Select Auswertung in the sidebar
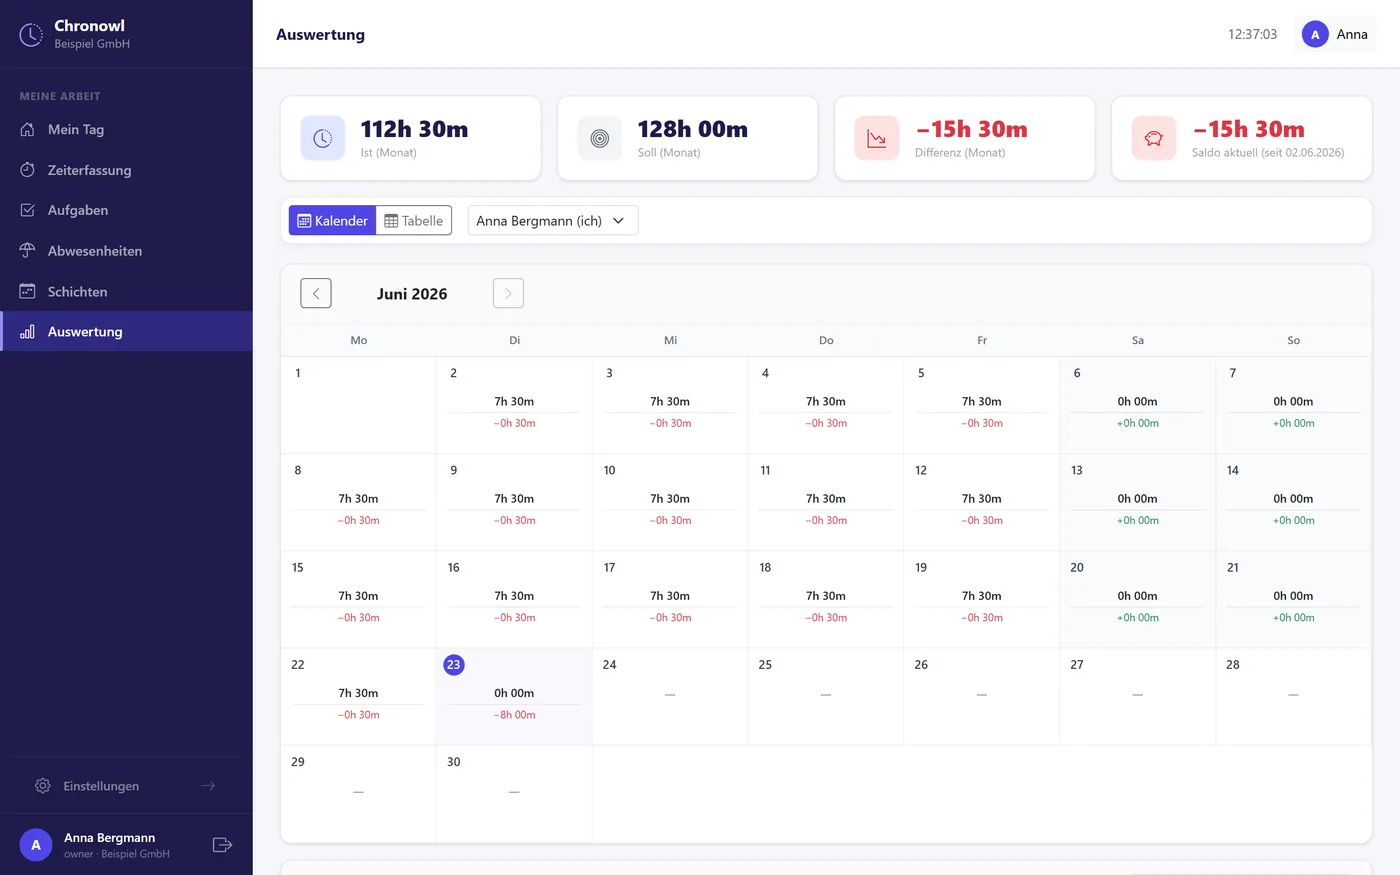This screenshot has width=1400, height=875. pos(126,331)
